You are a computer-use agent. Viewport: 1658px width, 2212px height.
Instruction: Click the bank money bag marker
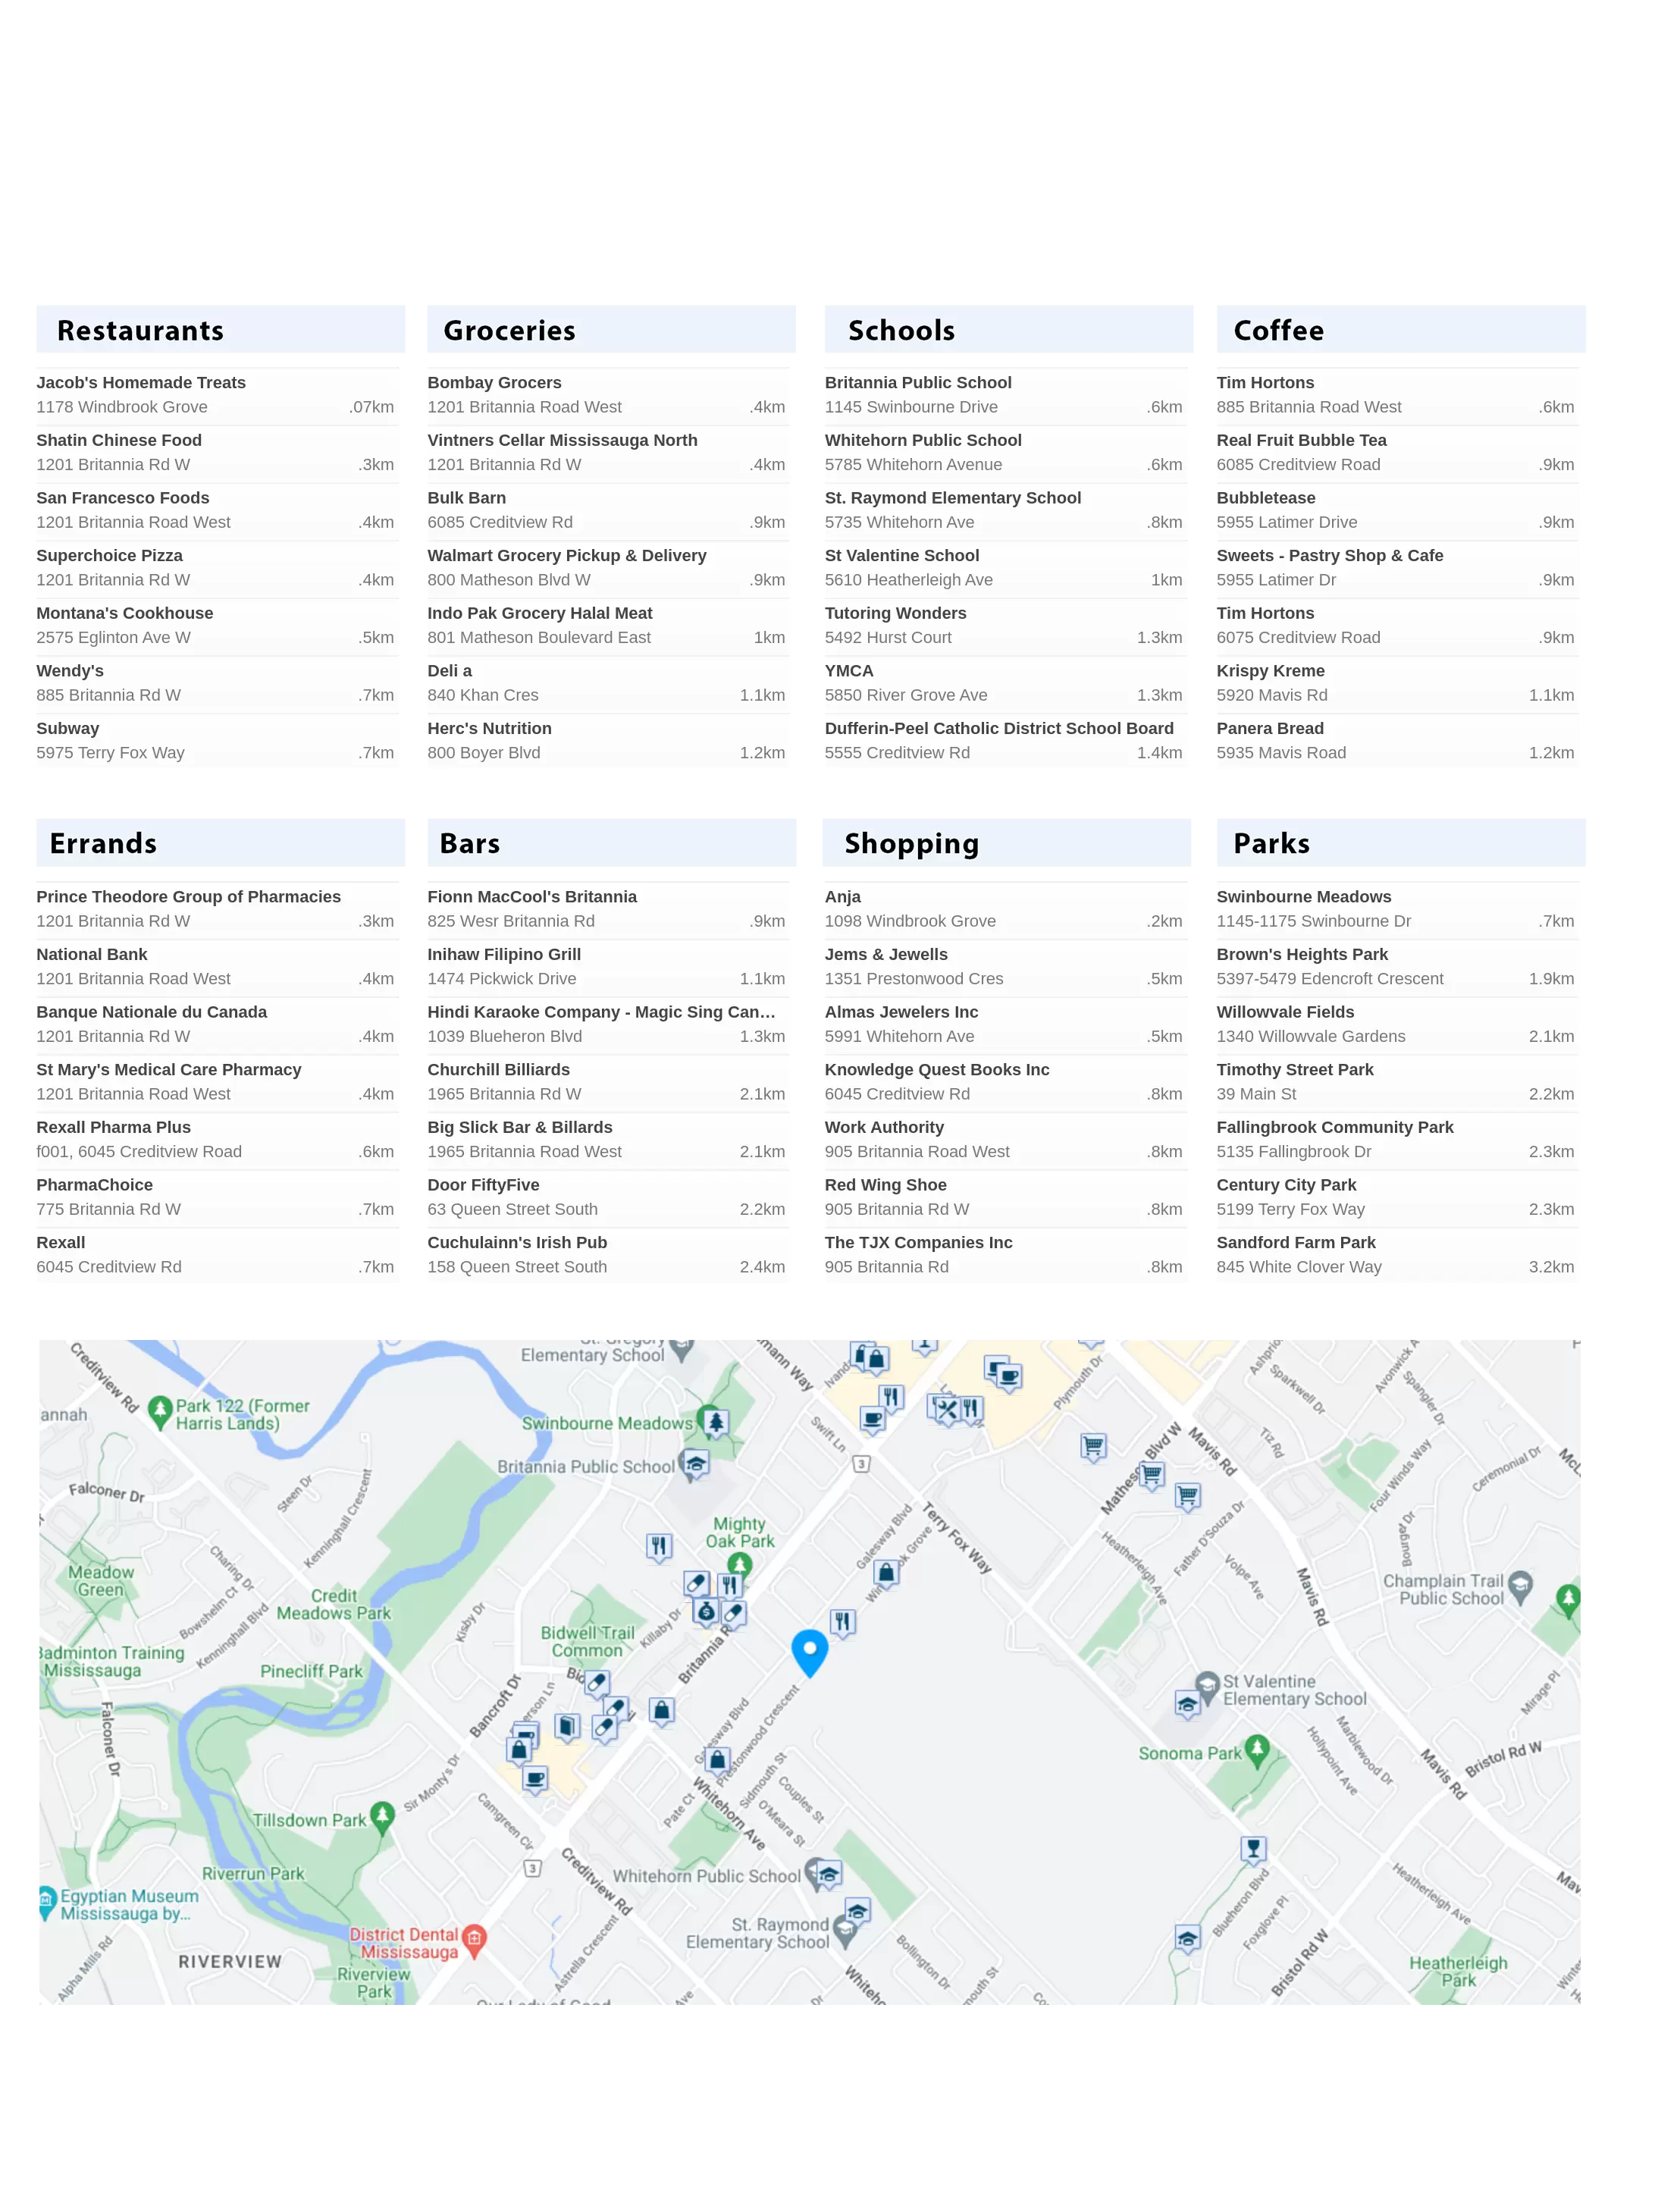tap(706, 1611)
